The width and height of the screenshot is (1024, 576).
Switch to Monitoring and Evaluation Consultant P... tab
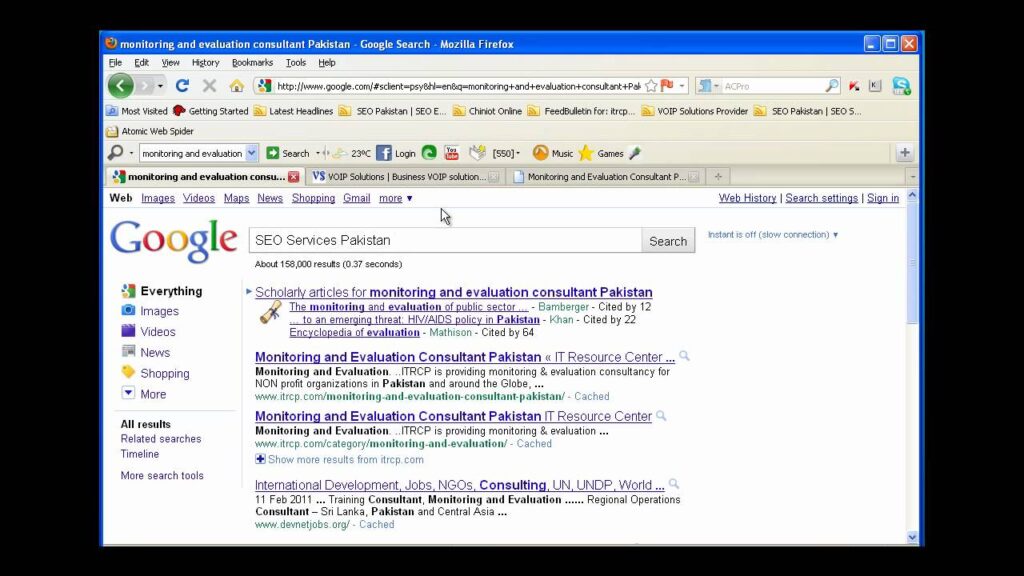[605, 176]
